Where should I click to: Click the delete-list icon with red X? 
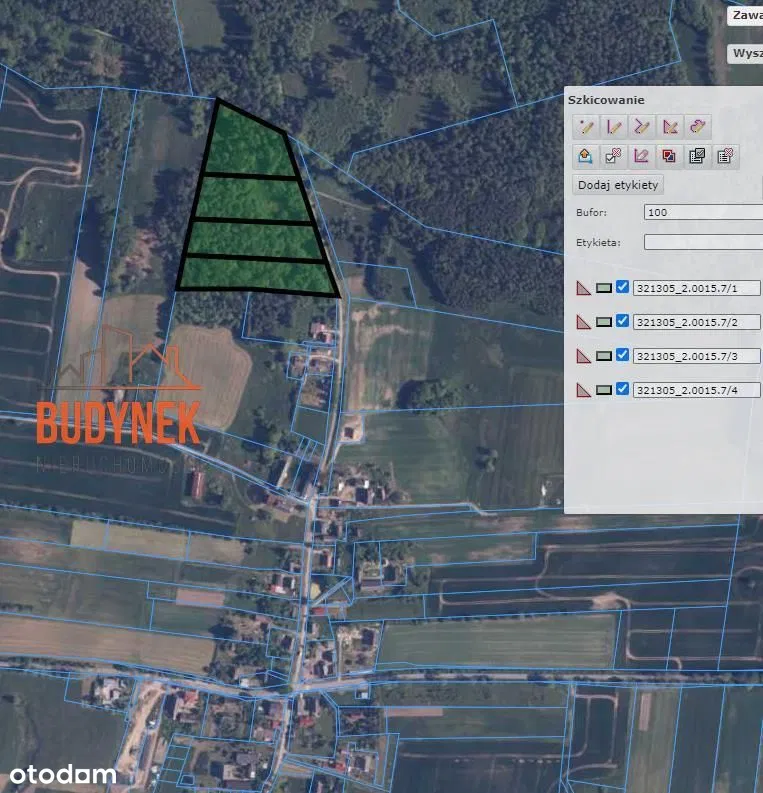point(726,155)
